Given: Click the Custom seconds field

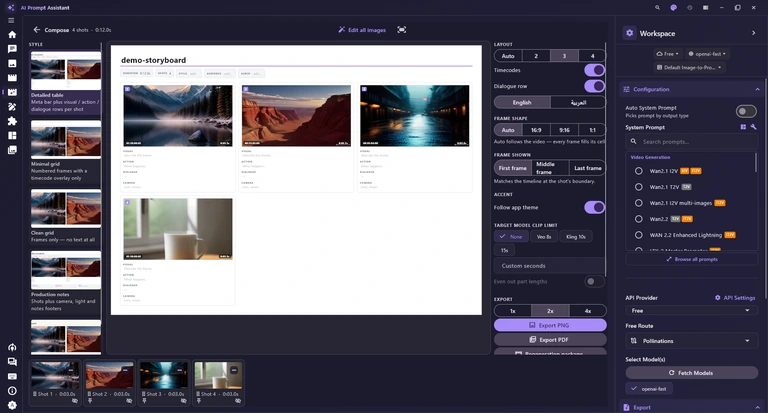Looking at the screenshot, I should [x=550, y=266].
